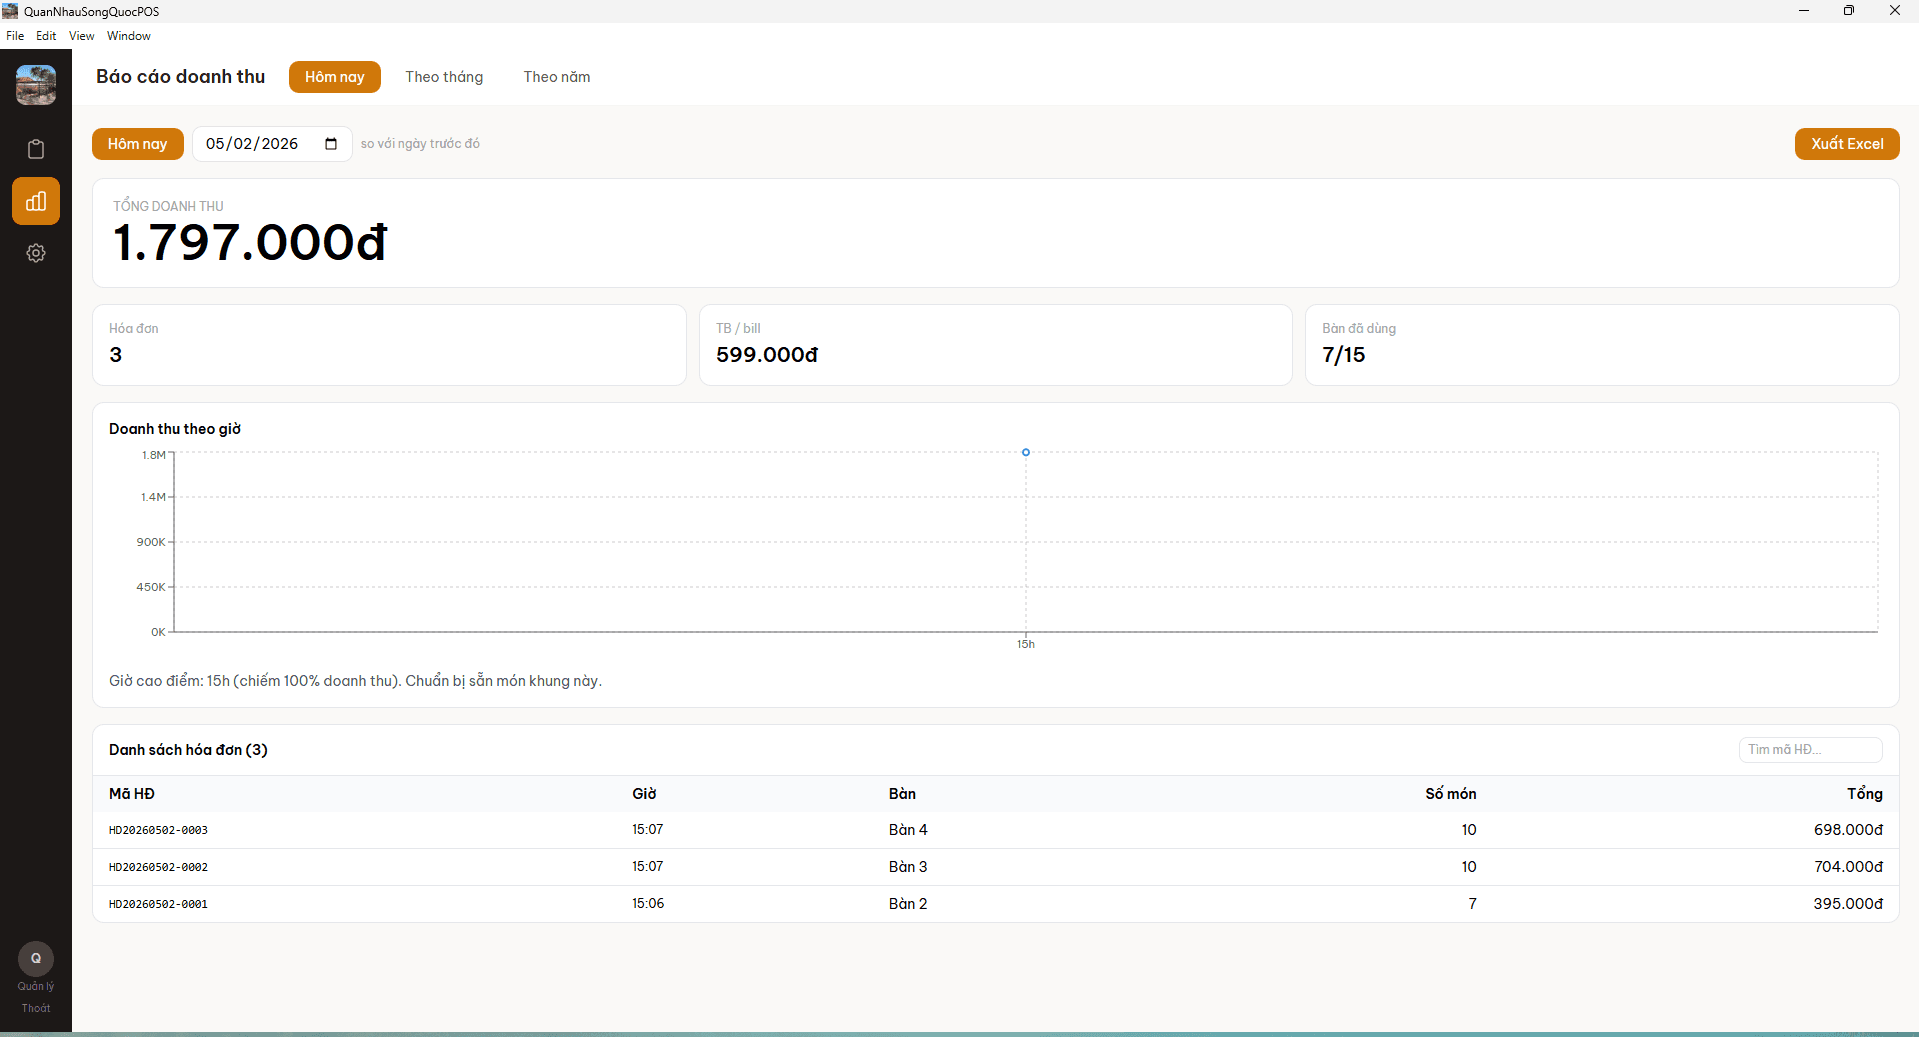Image resolution: width=1919 pixels, height=1037 pixels.
Task: Switch to the top Hôm nay tab
Action: (335, 77)
